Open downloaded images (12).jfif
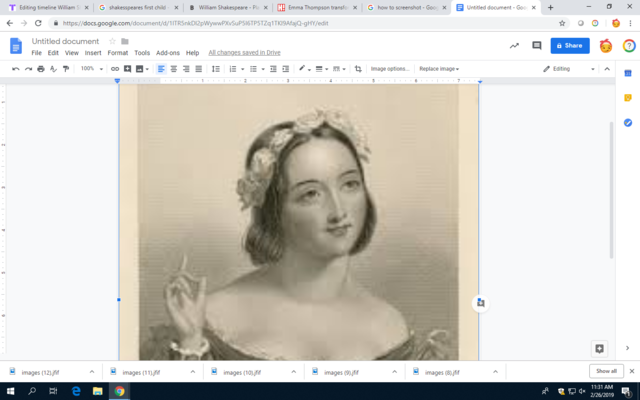This screenshot has width=640, height=400. [x=40, y=372]
